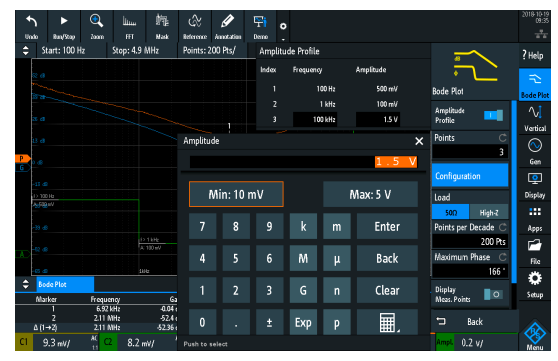The image size is (558, 361).
Task: Open the calculator keypad mode button
Action: click(387, 322)
